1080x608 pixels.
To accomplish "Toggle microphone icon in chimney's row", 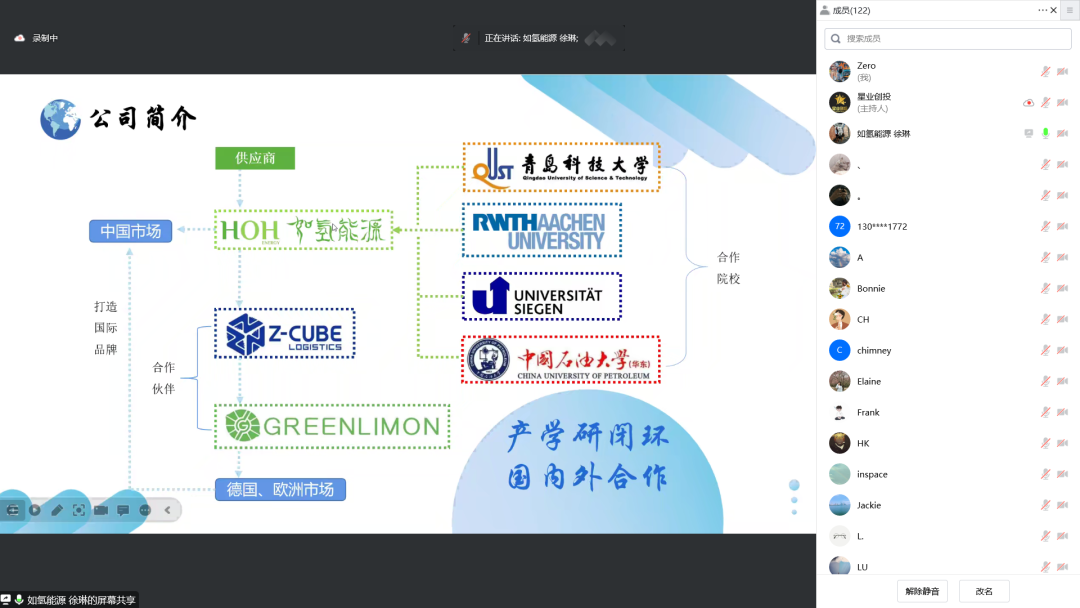I will point(1046,350).
